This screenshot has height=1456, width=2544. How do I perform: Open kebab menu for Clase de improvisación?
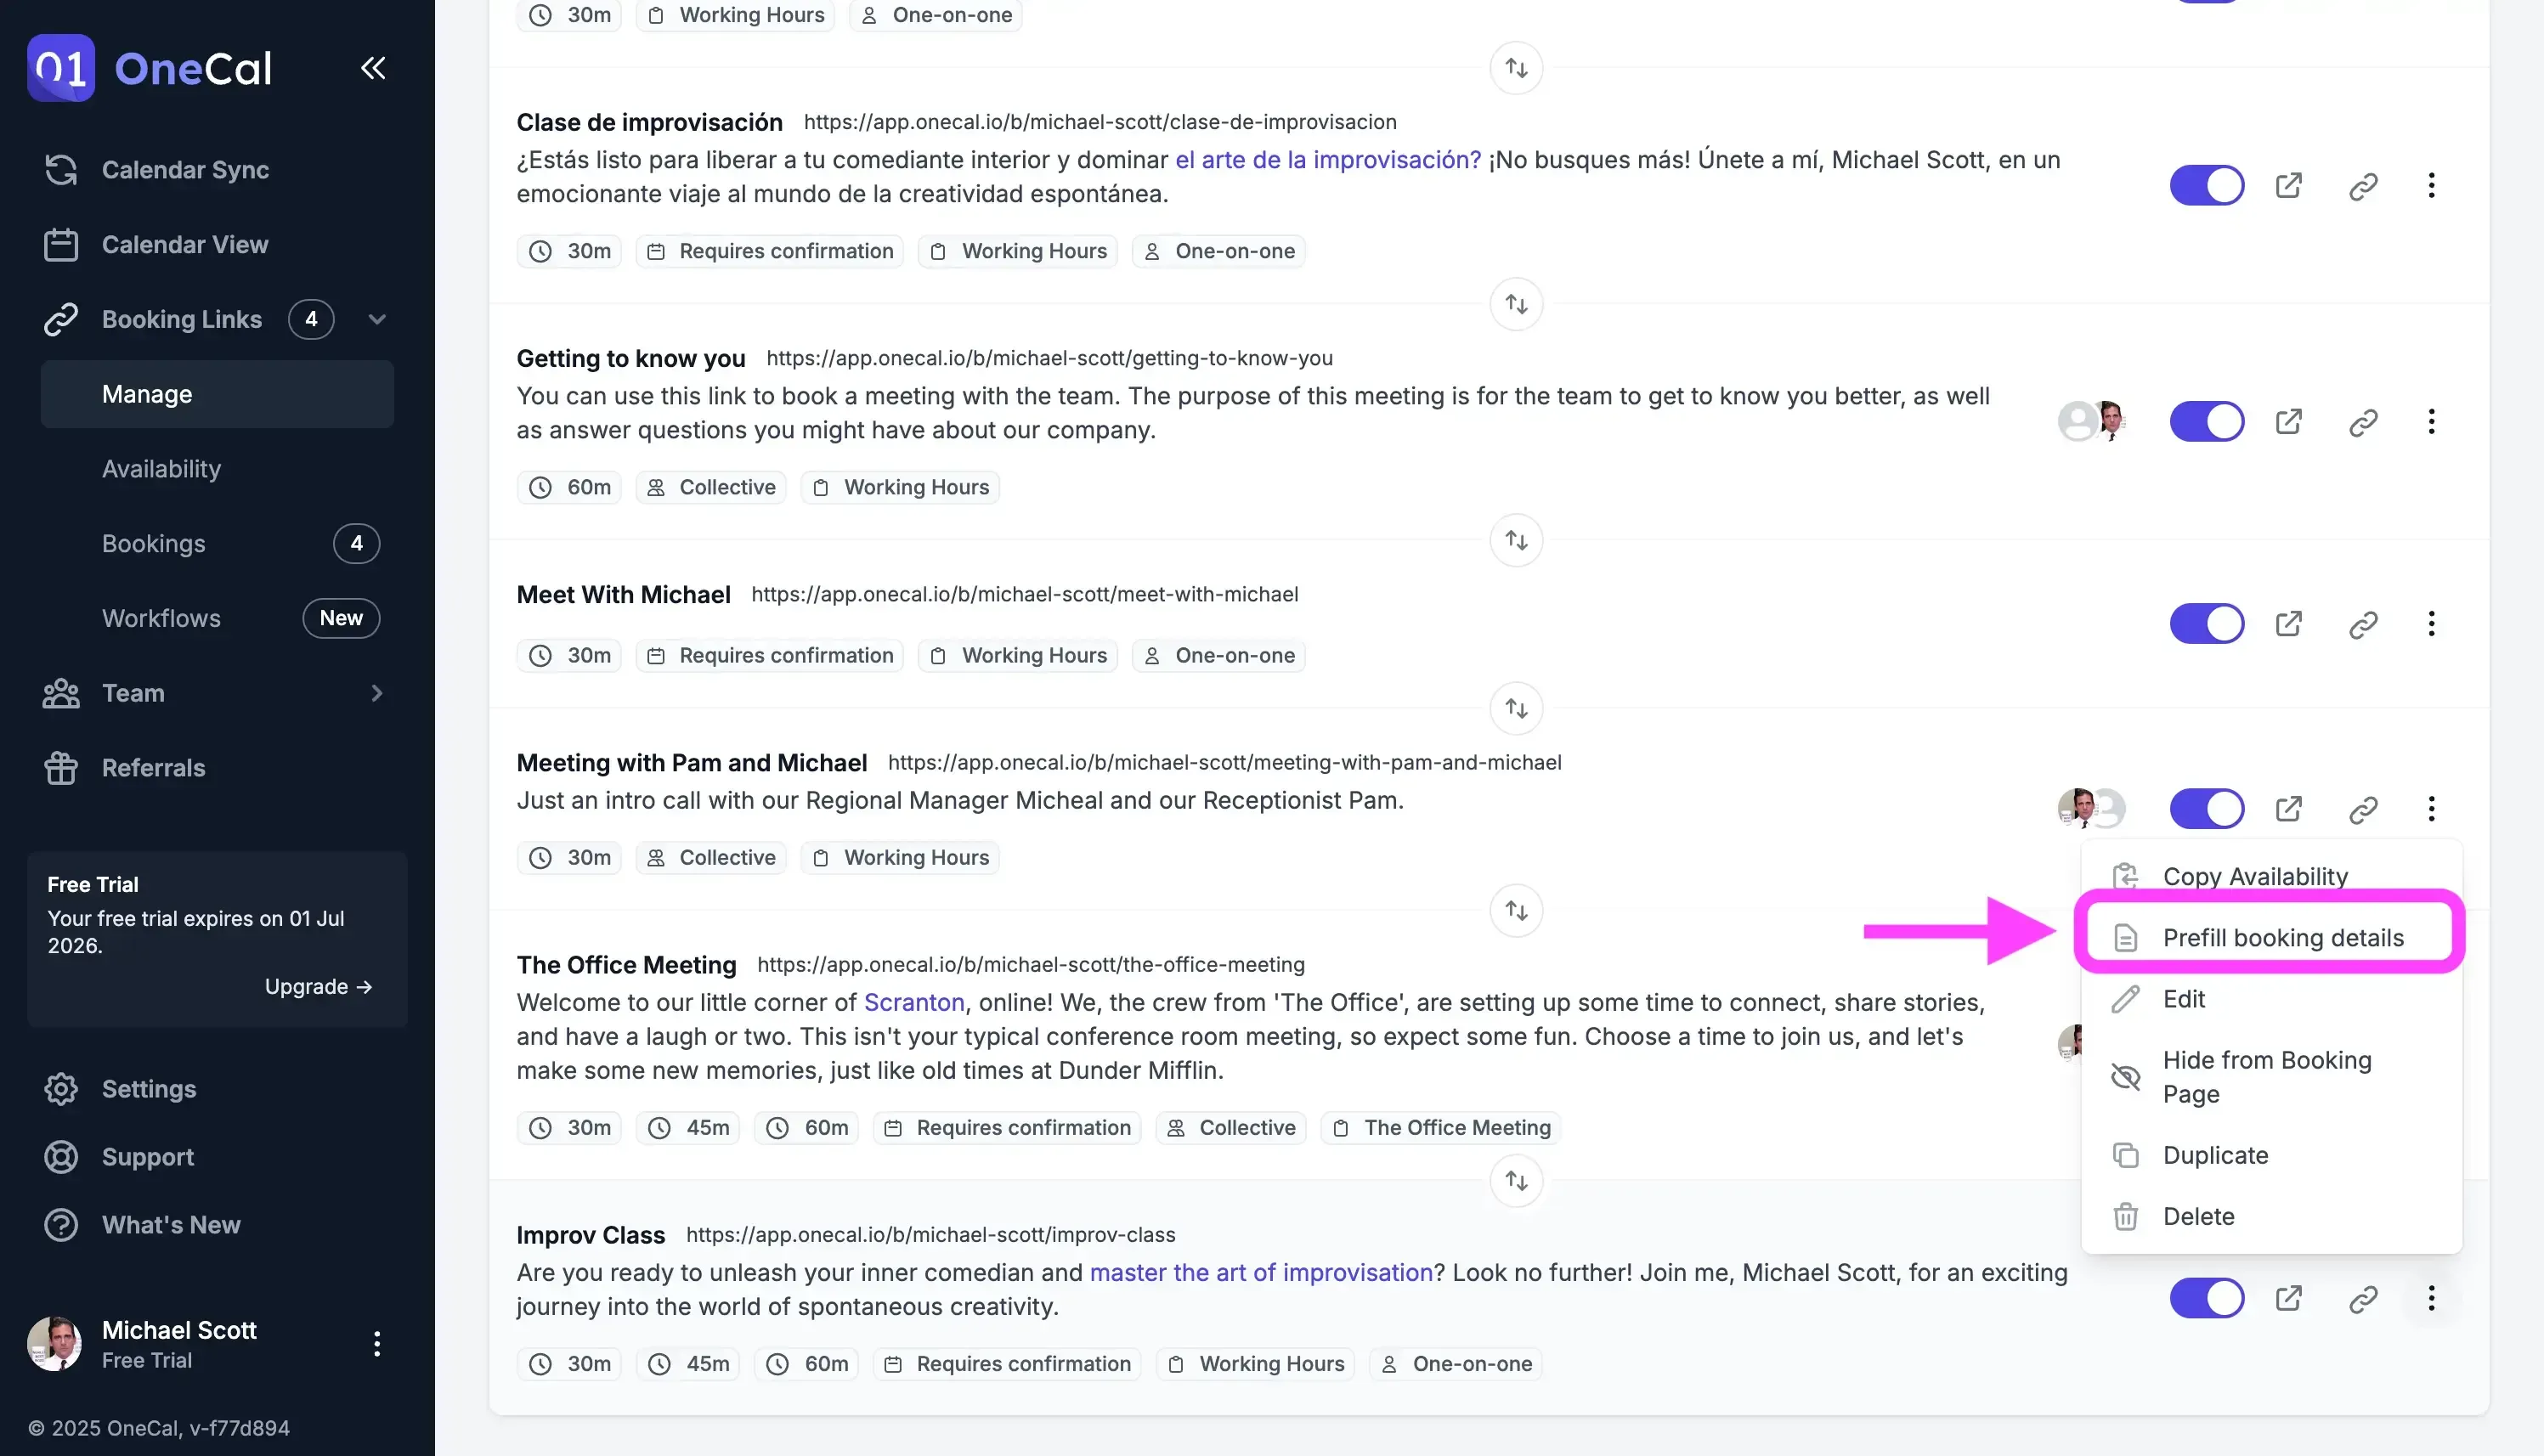point(2431,186)
